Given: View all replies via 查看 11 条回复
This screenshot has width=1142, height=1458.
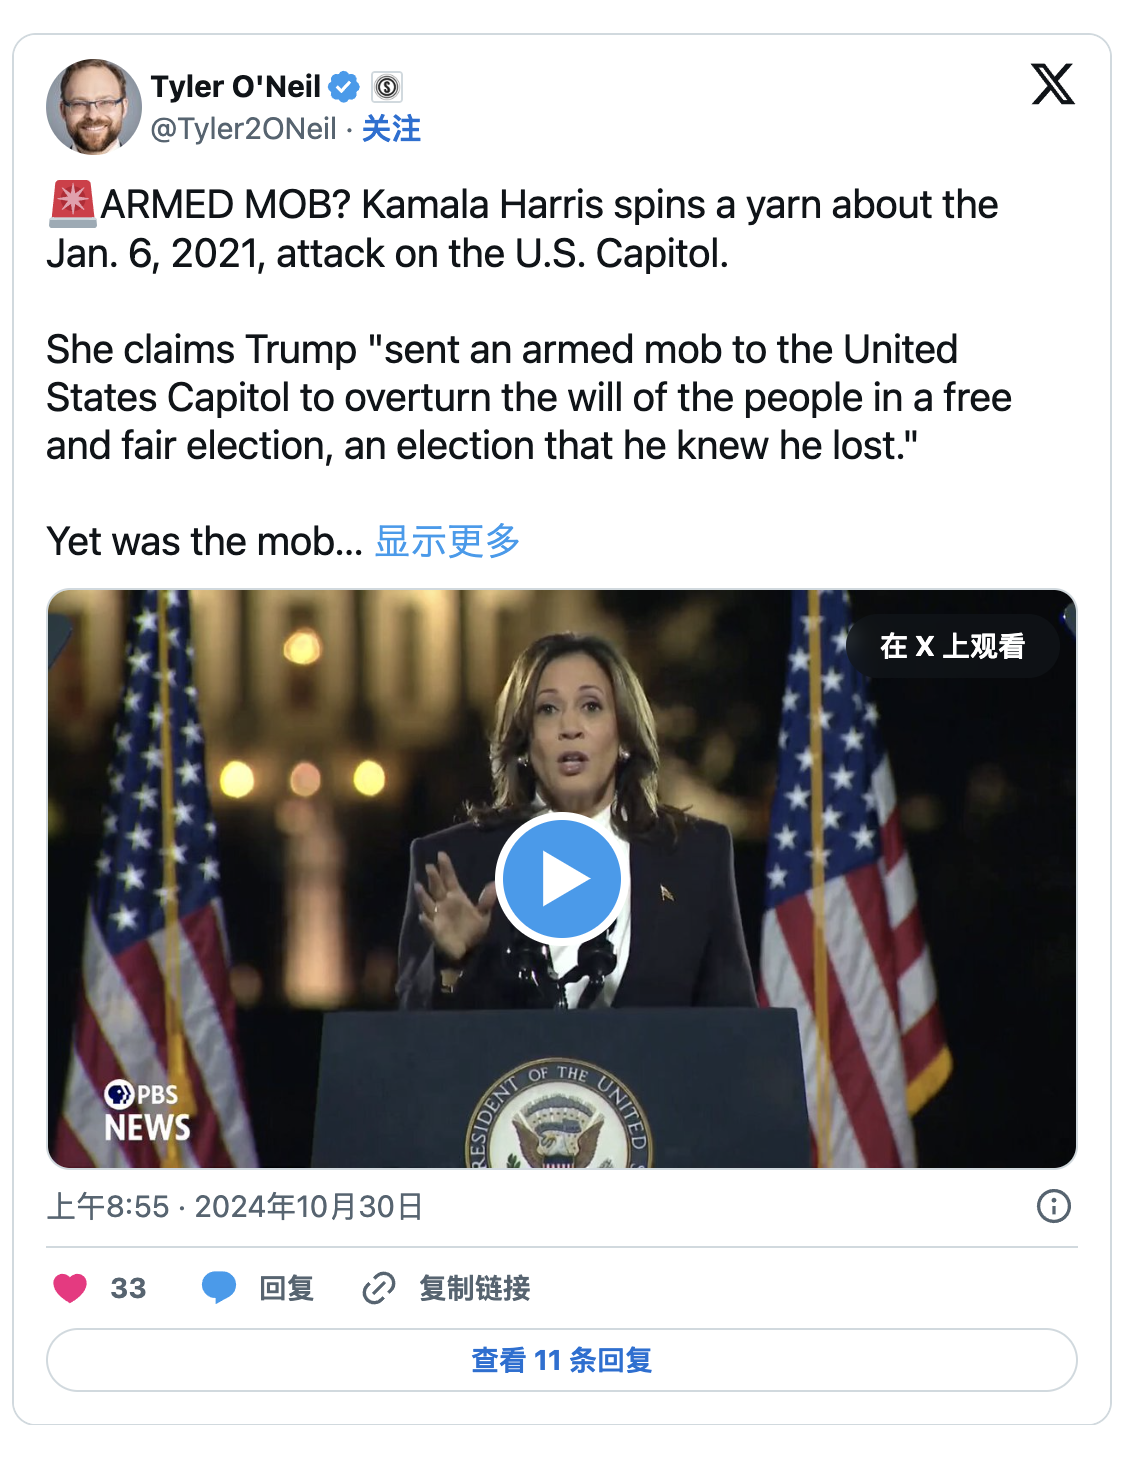Looking at the screenshot, I should (561, 1360).
